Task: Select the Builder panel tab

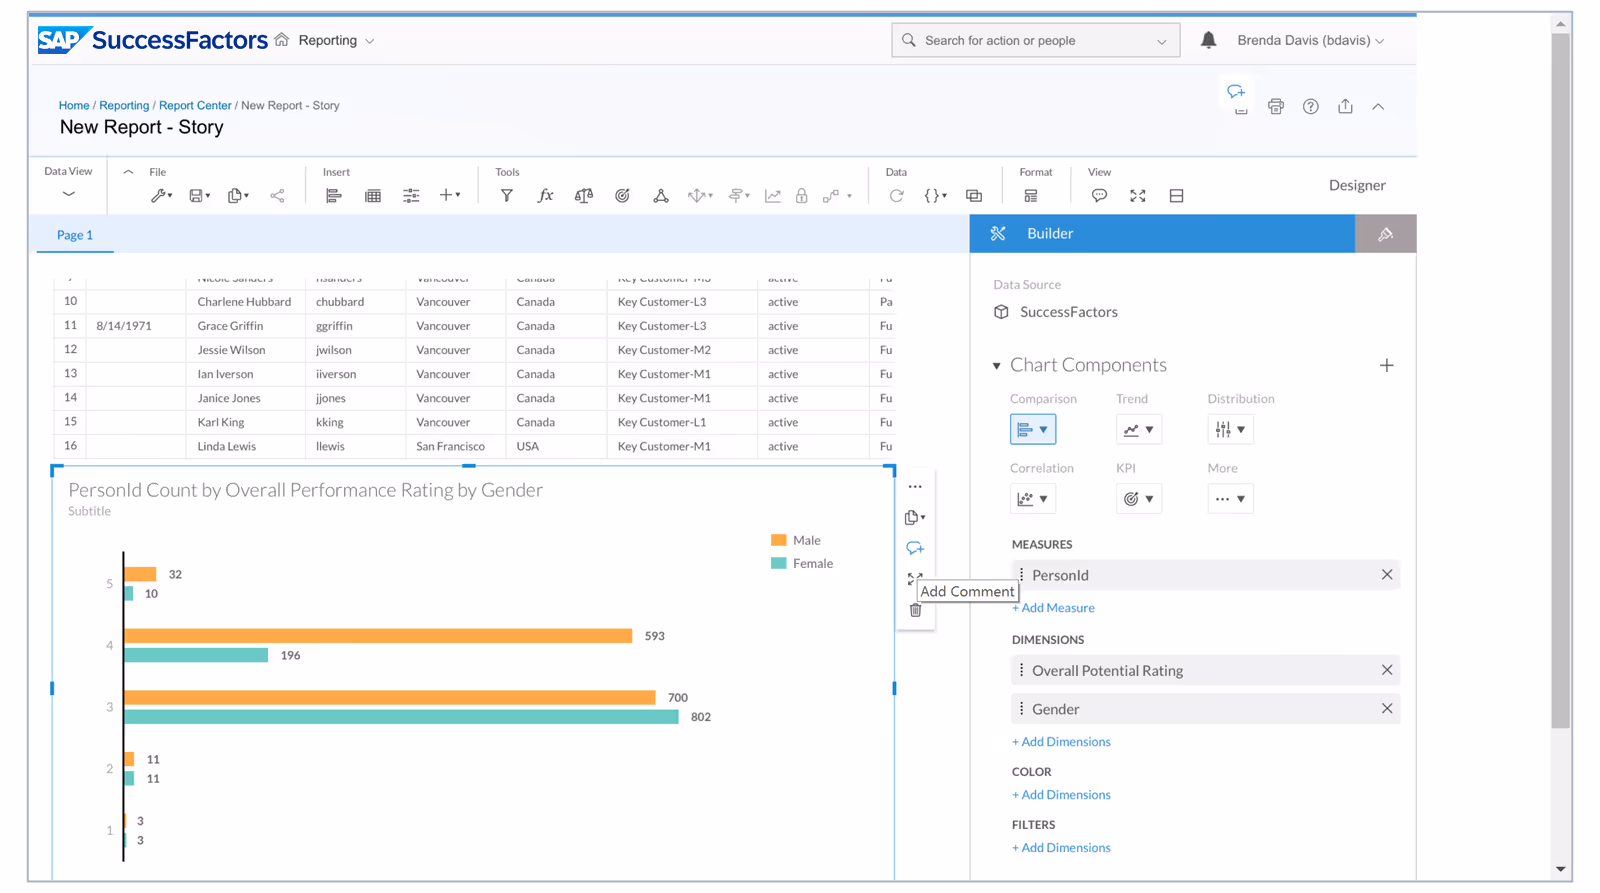Action: pos(1162,234)
